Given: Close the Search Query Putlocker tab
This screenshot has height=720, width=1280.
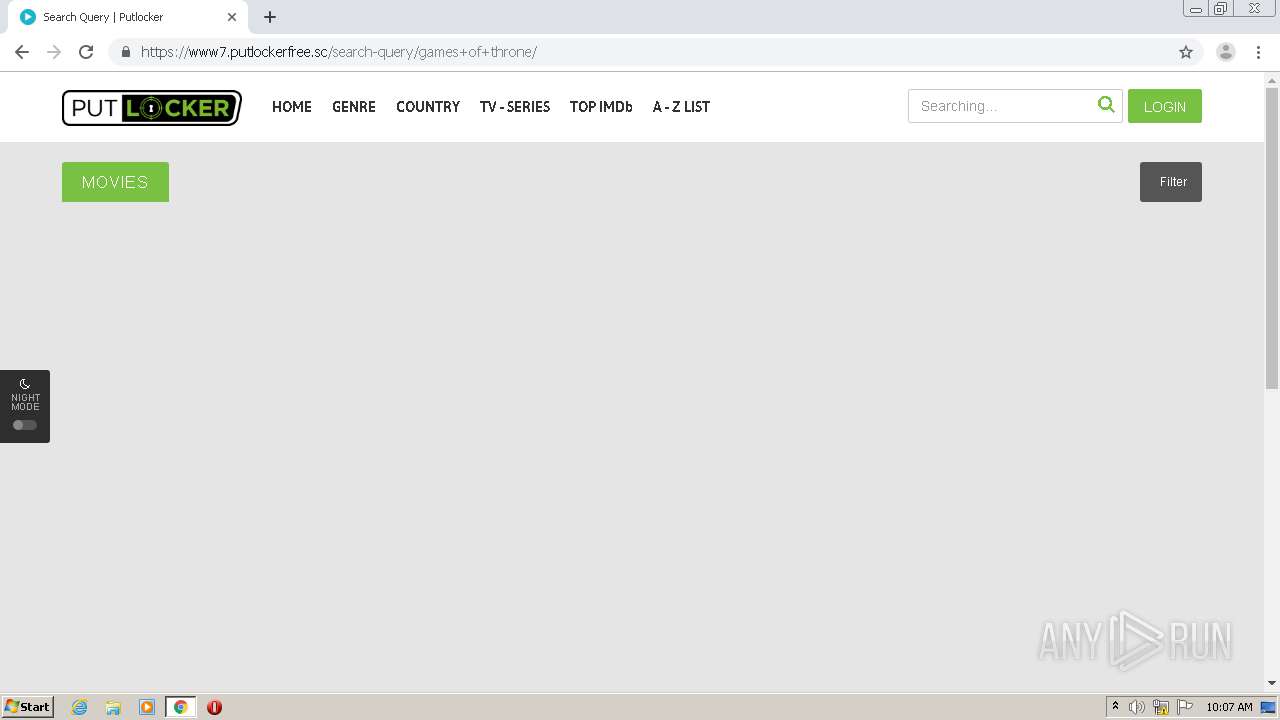Looking at the screenshot, I should pyautogui.click(x=232, y=17).
